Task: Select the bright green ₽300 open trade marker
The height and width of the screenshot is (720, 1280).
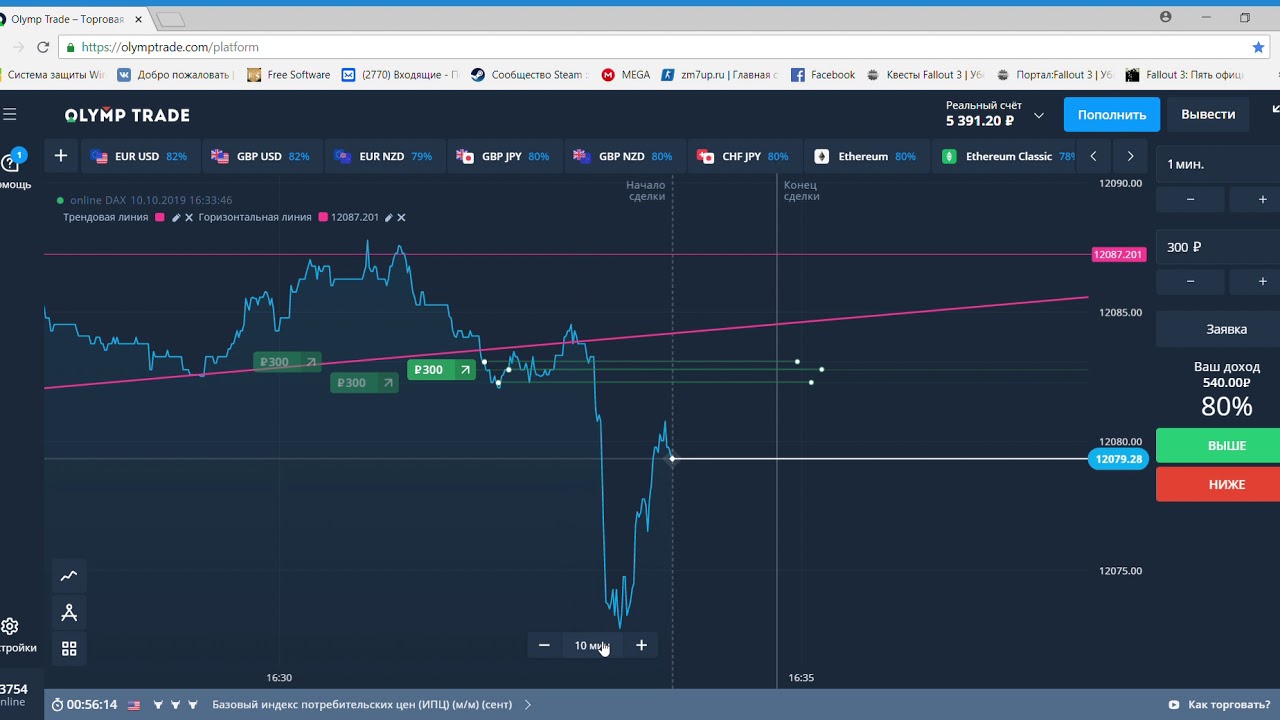Action: [x=442, y=370]
